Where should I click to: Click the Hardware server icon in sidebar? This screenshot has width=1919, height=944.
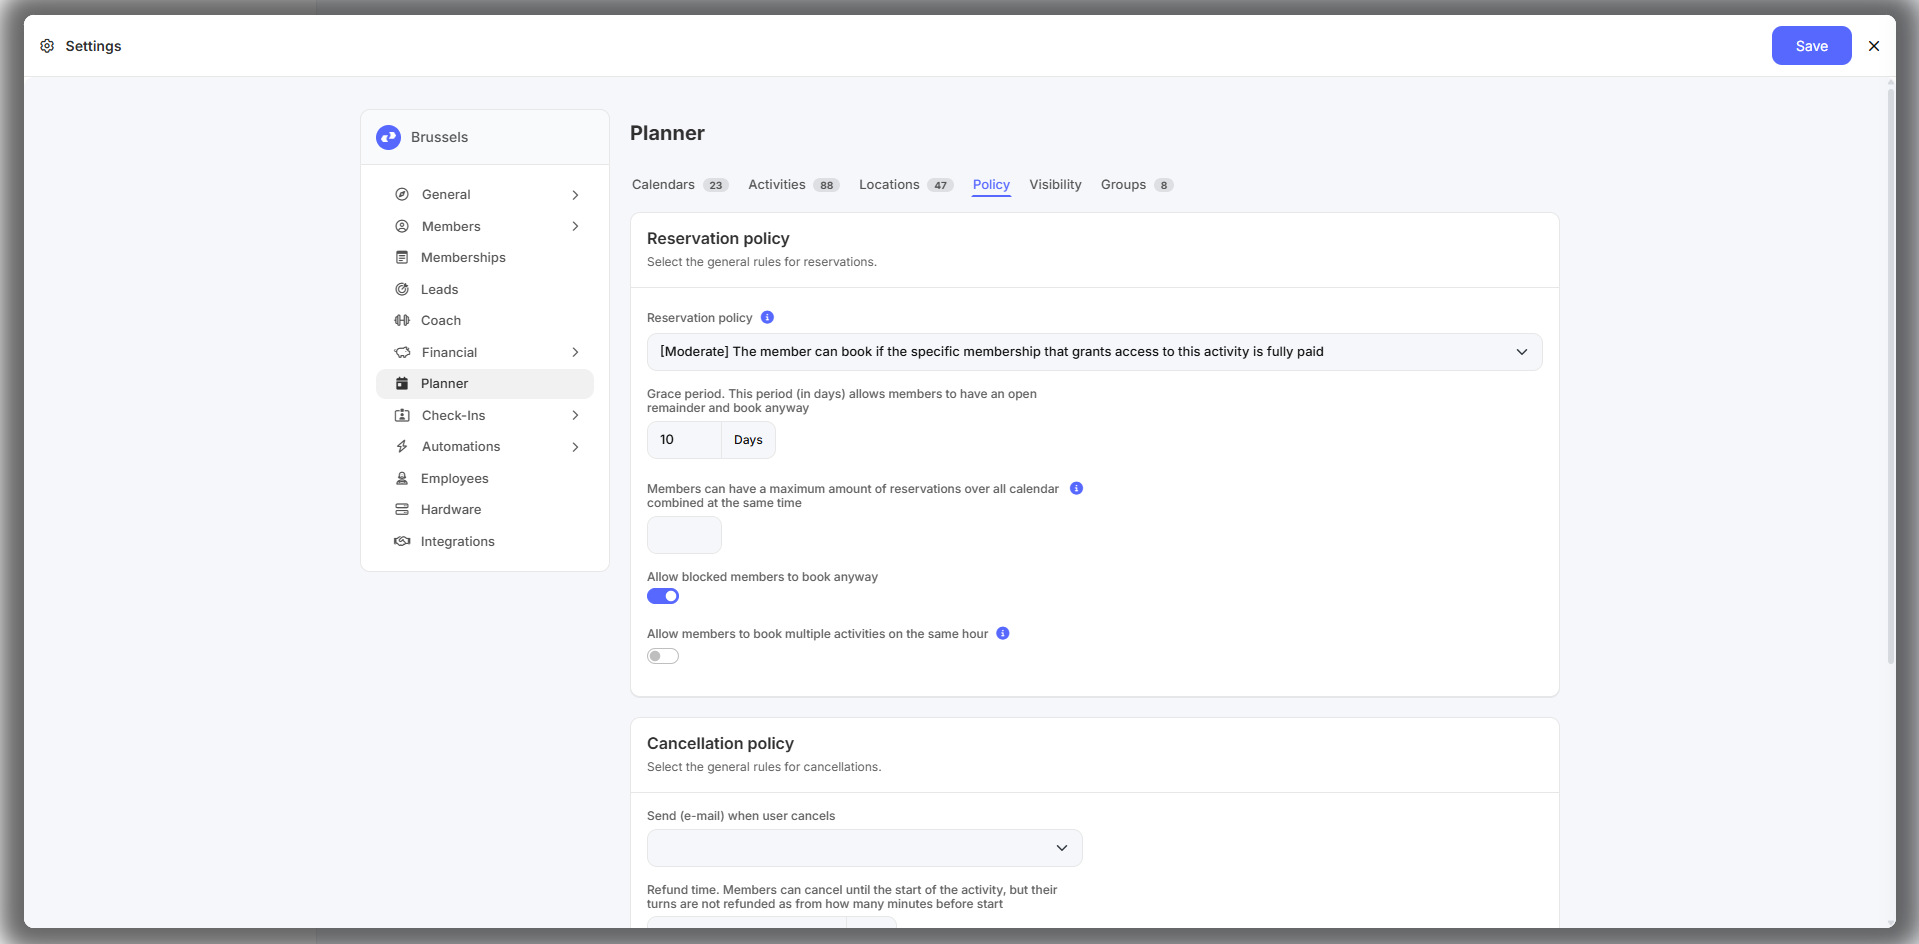402,509
